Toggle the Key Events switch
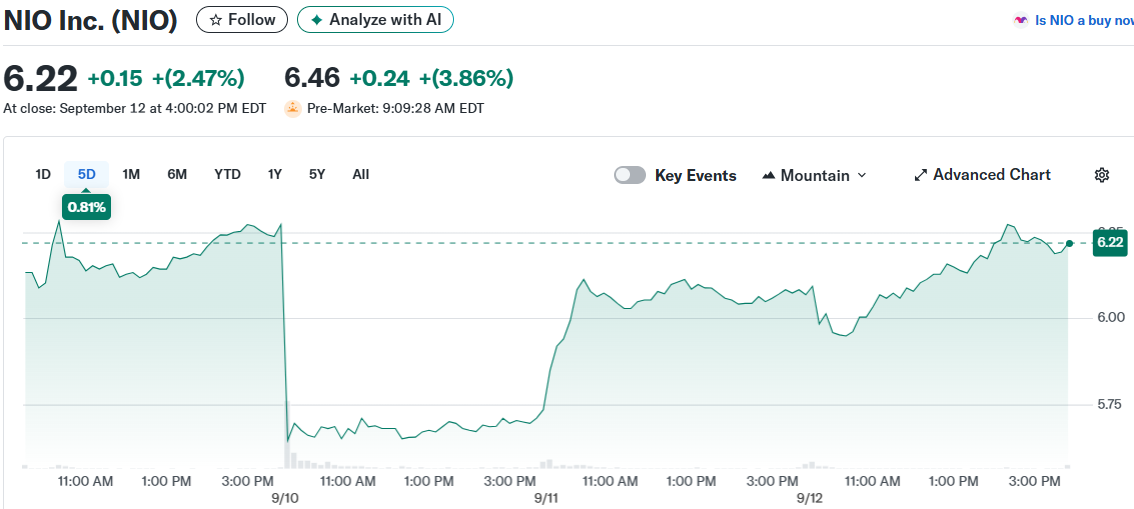1134x509 pixels. pyautogui.click(x=630, y=175)
